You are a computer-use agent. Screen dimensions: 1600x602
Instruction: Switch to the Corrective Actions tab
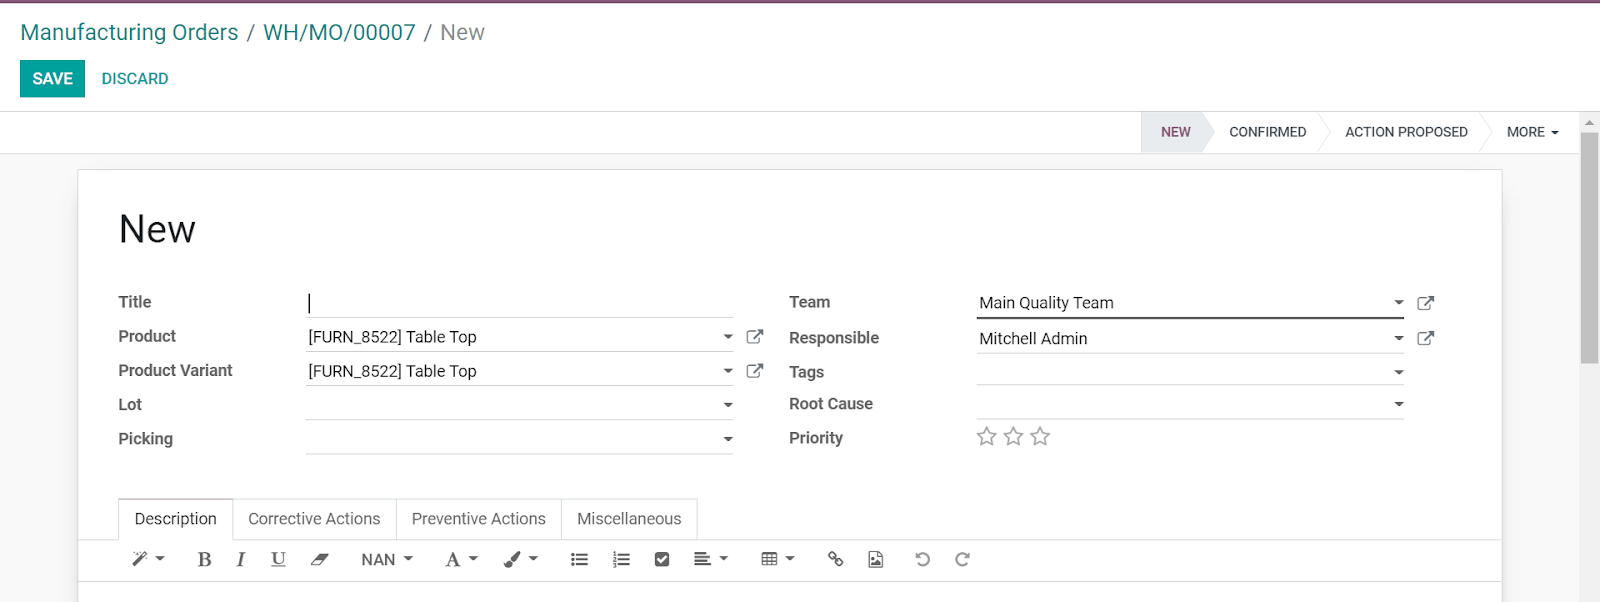pos(314,519)
